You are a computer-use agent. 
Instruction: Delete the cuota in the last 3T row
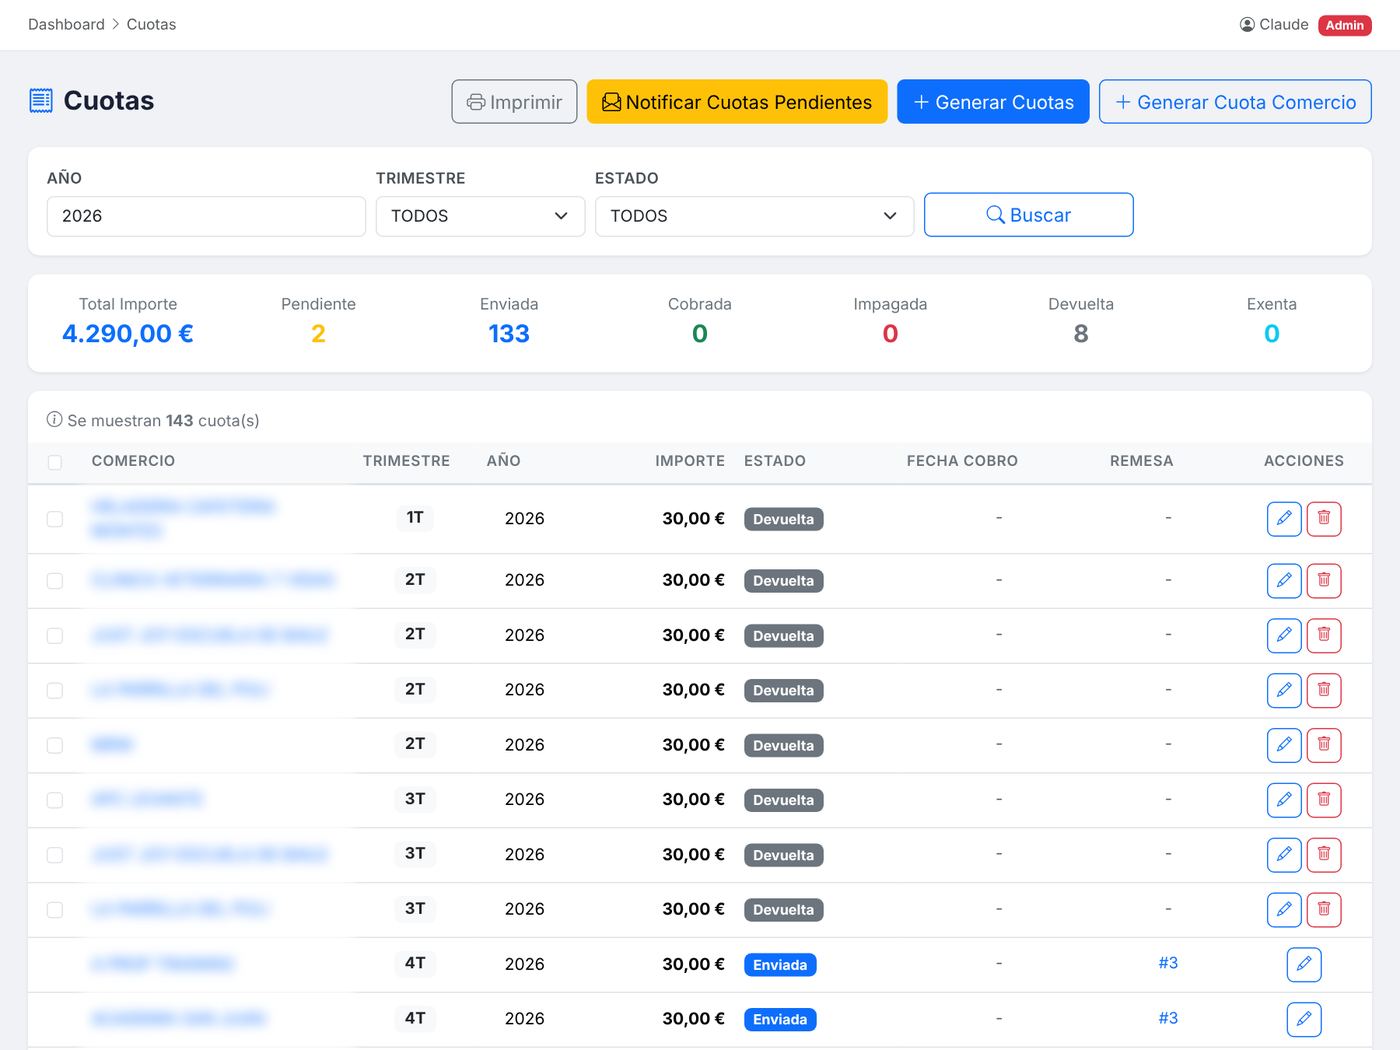[1324, 910]
